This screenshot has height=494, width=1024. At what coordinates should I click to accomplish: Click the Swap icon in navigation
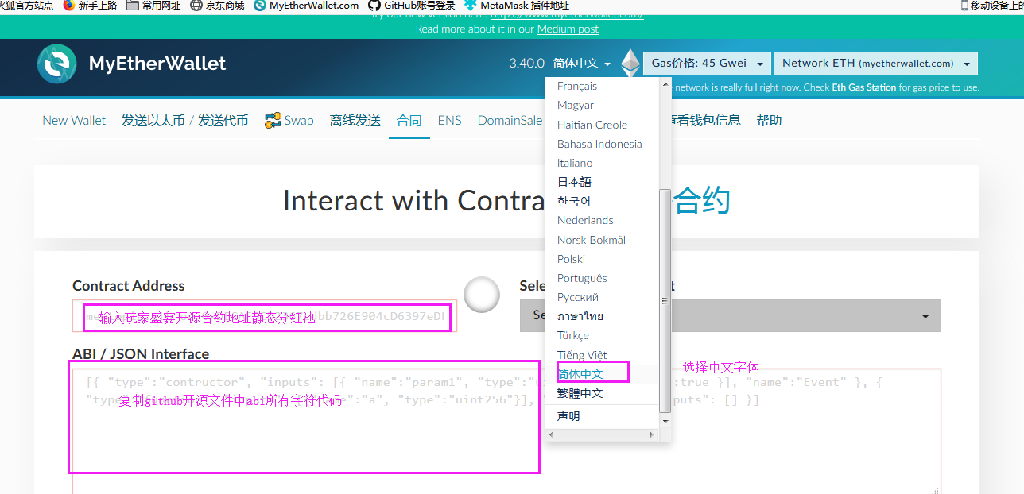(272, 120)
